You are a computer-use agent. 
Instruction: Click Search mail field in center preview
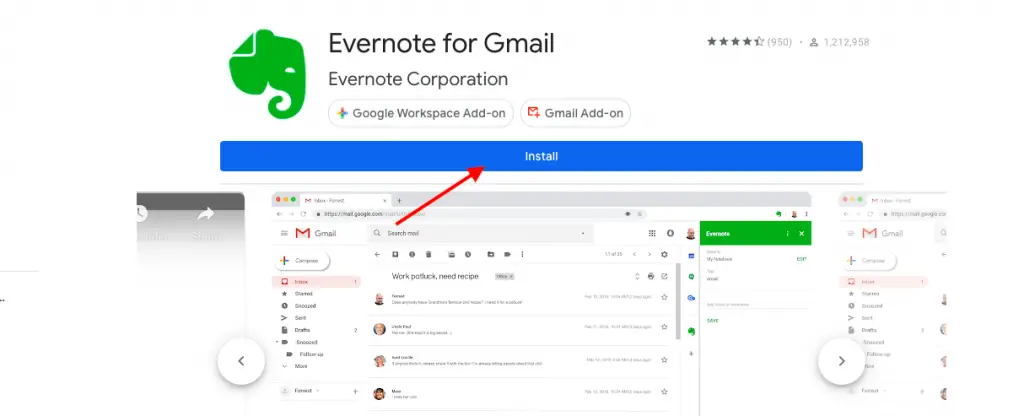481,233
